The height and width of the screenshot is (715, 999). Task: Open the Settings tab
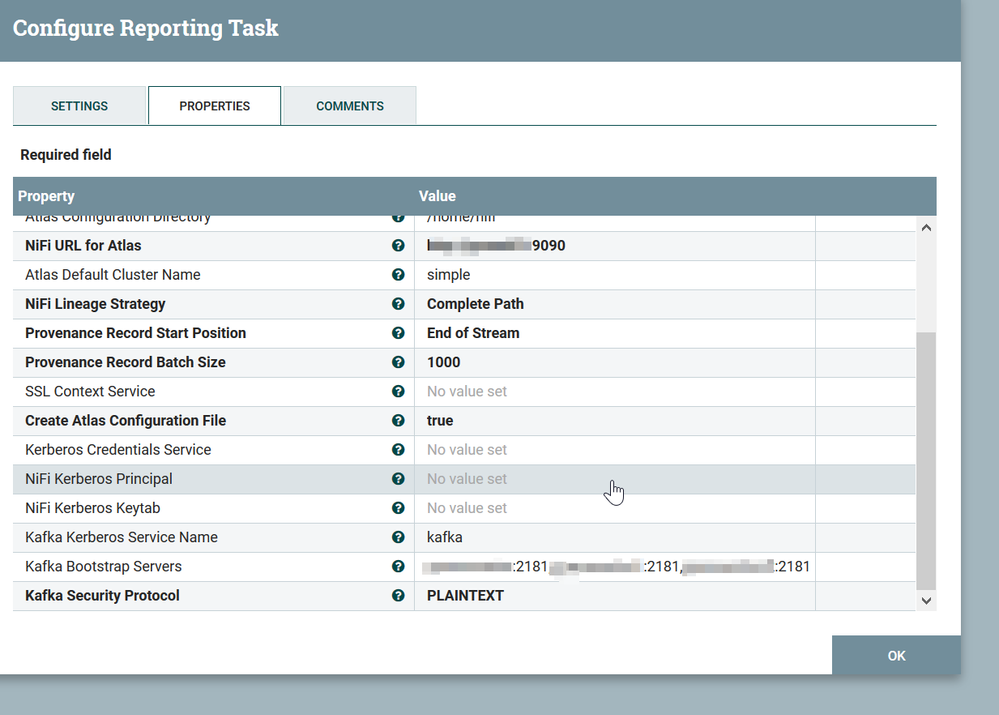click(79, 106)
